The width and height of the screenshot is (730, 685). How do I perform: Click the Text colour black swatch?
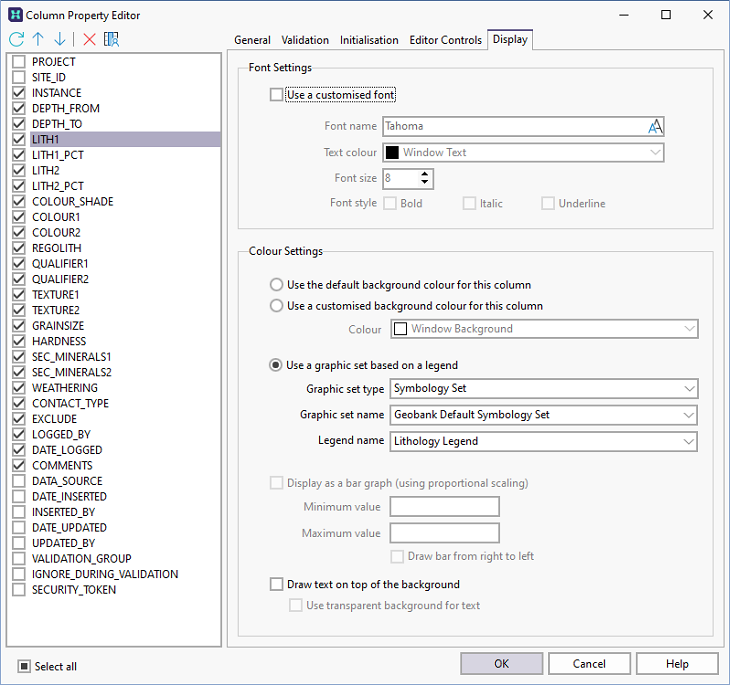pos(392,153)
